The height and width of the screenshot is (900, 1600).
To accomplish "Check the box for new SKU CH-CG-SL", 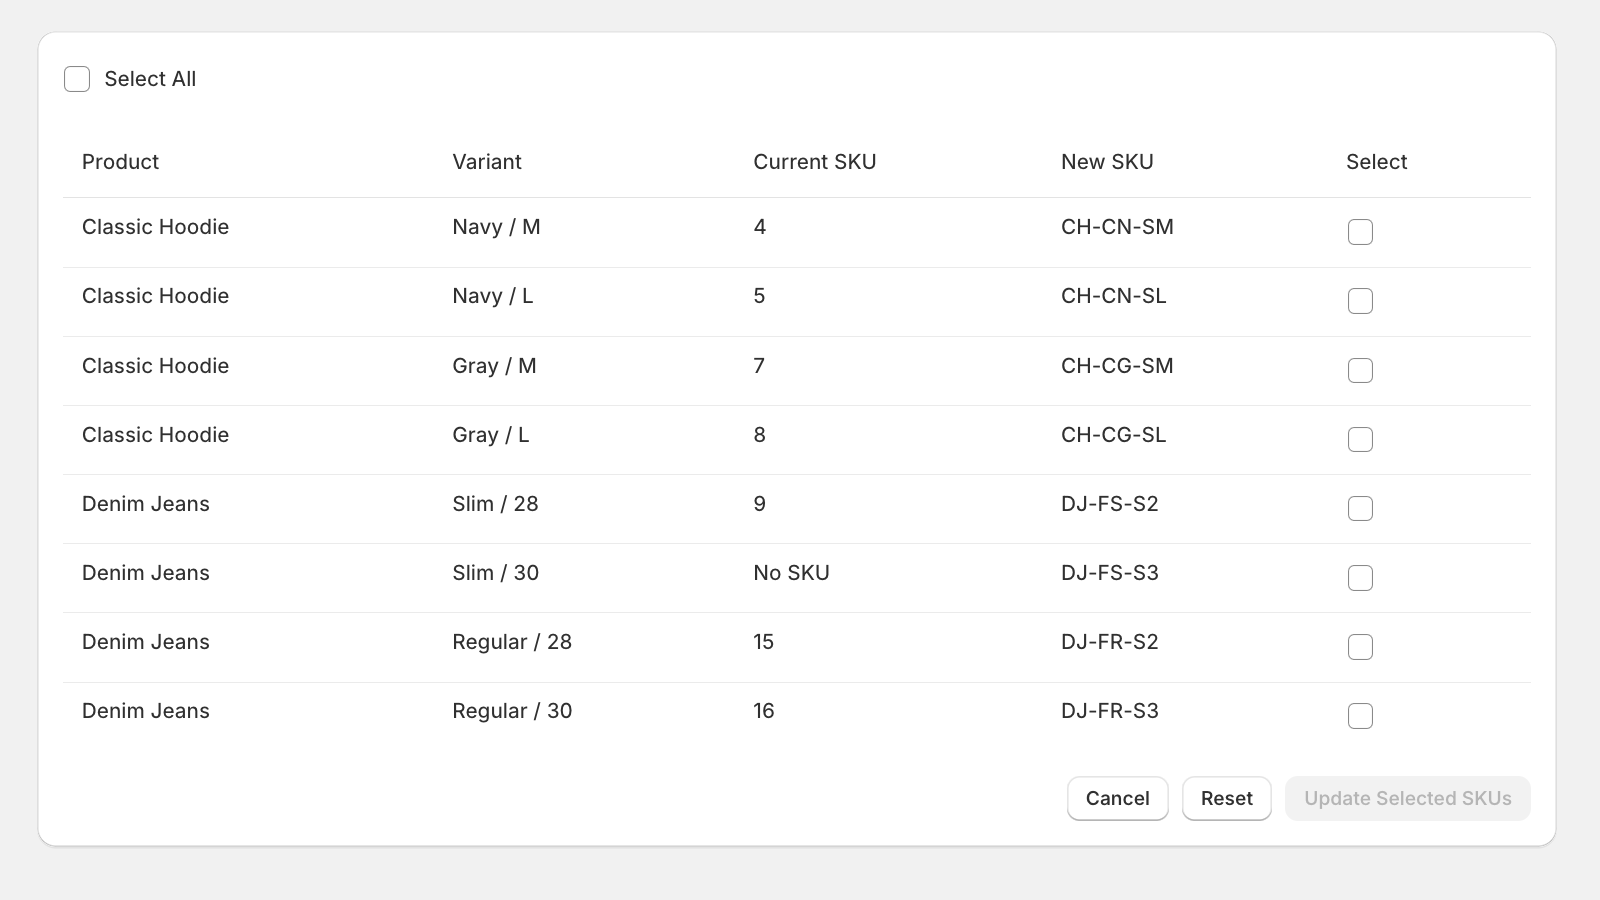I will [x=1360, y=439].
